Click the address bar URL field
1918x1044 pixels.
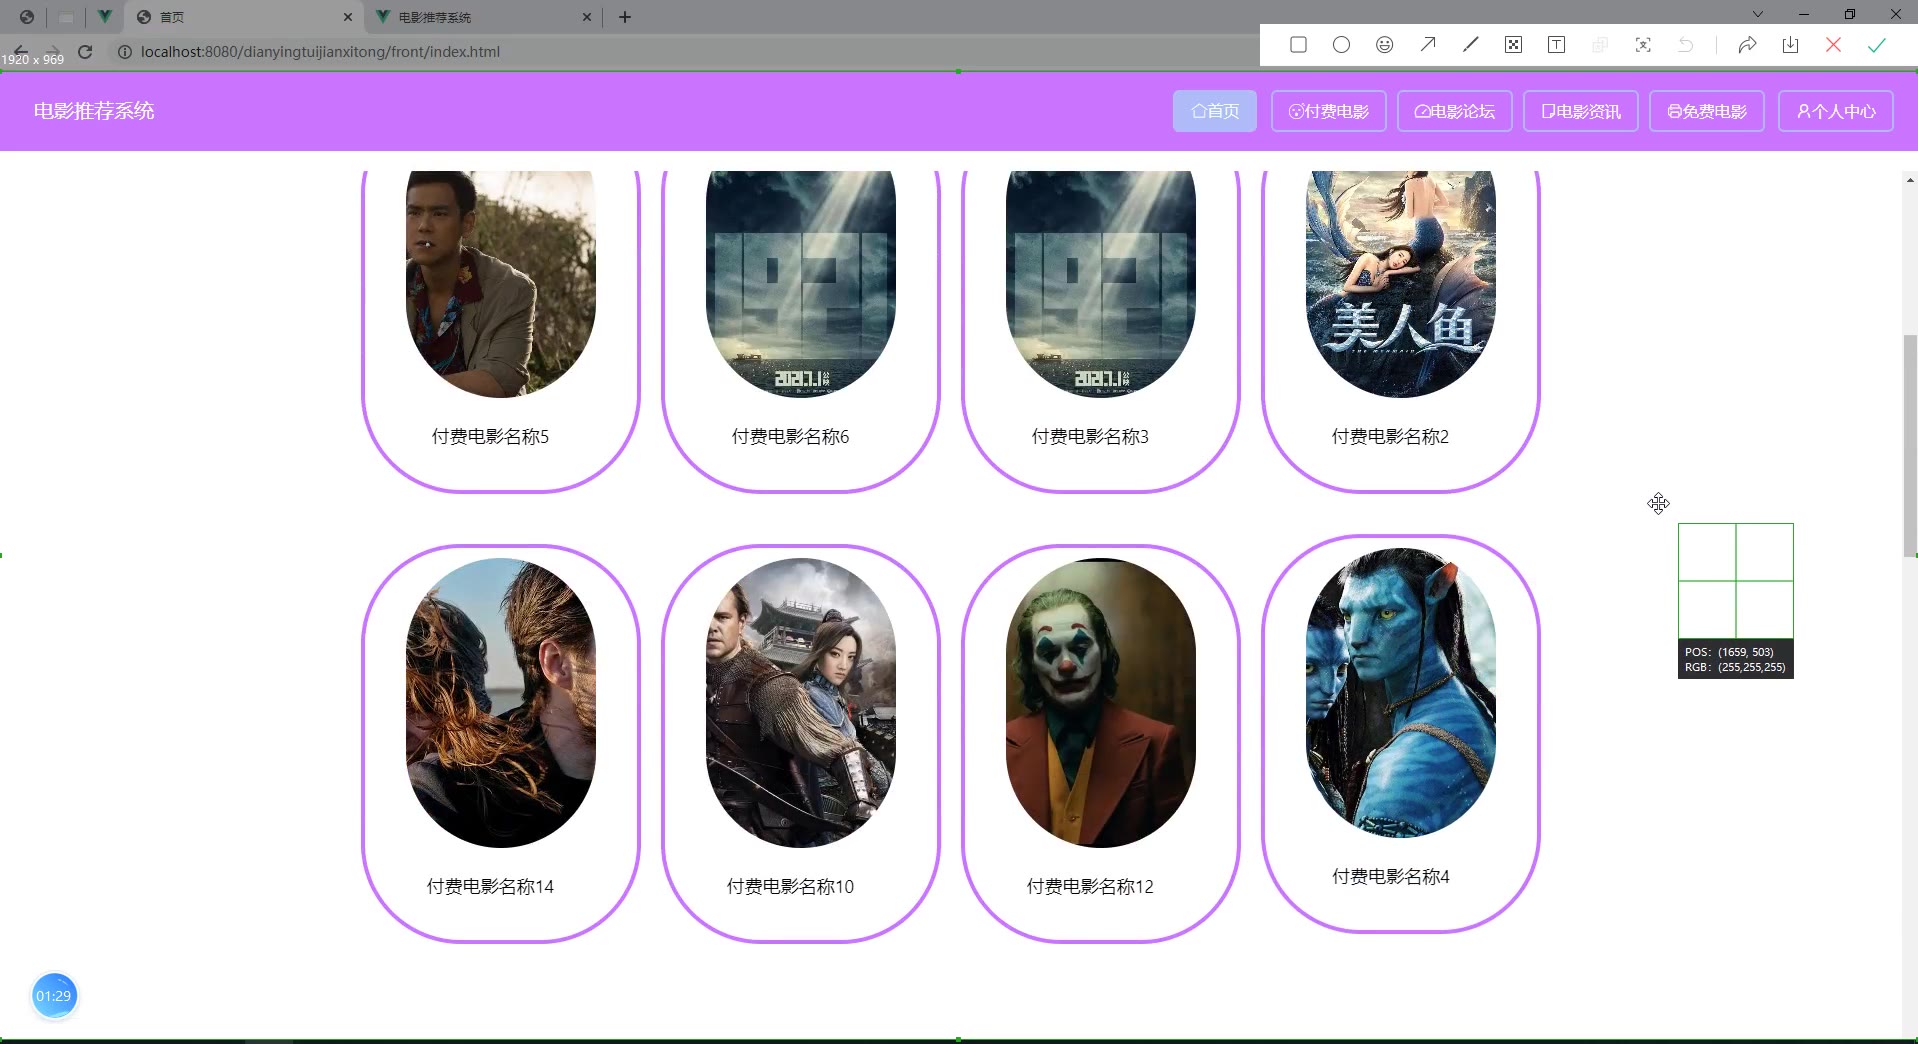tap(680, 52)
